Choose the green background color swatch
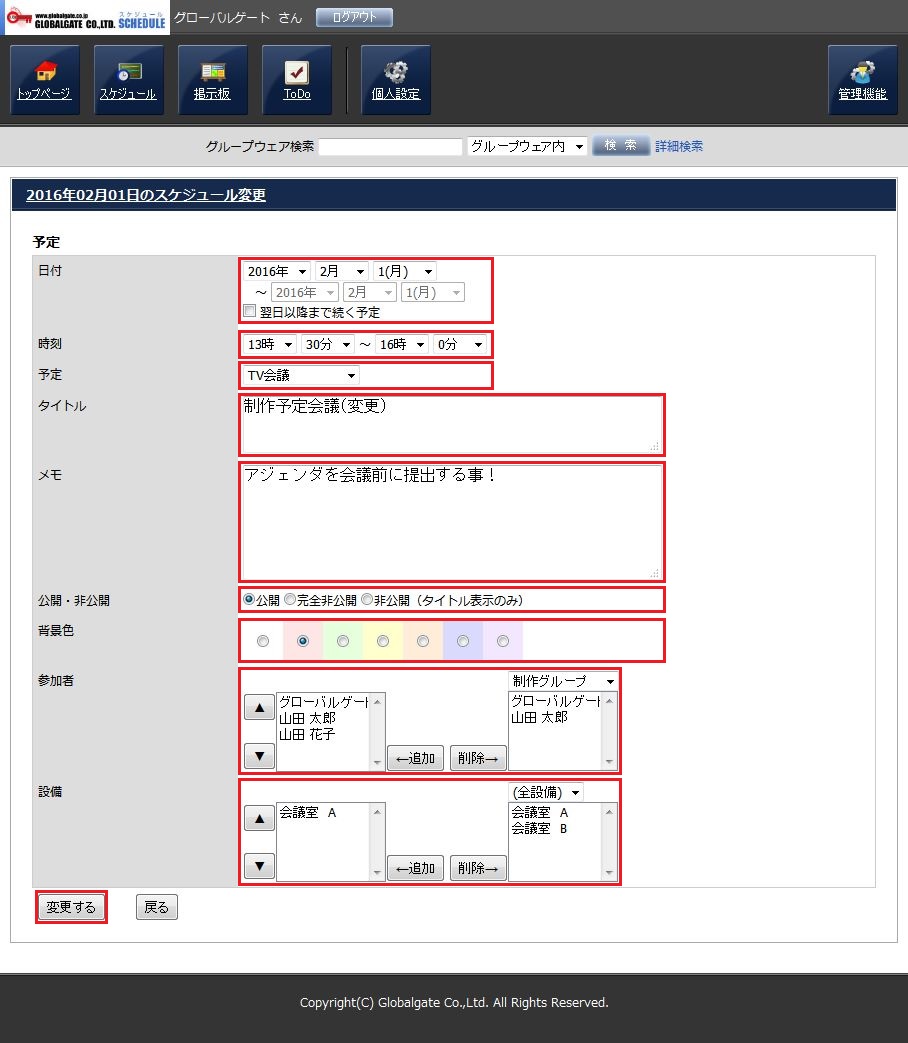This screenshot has width=908, height=1043. [343, 641]
